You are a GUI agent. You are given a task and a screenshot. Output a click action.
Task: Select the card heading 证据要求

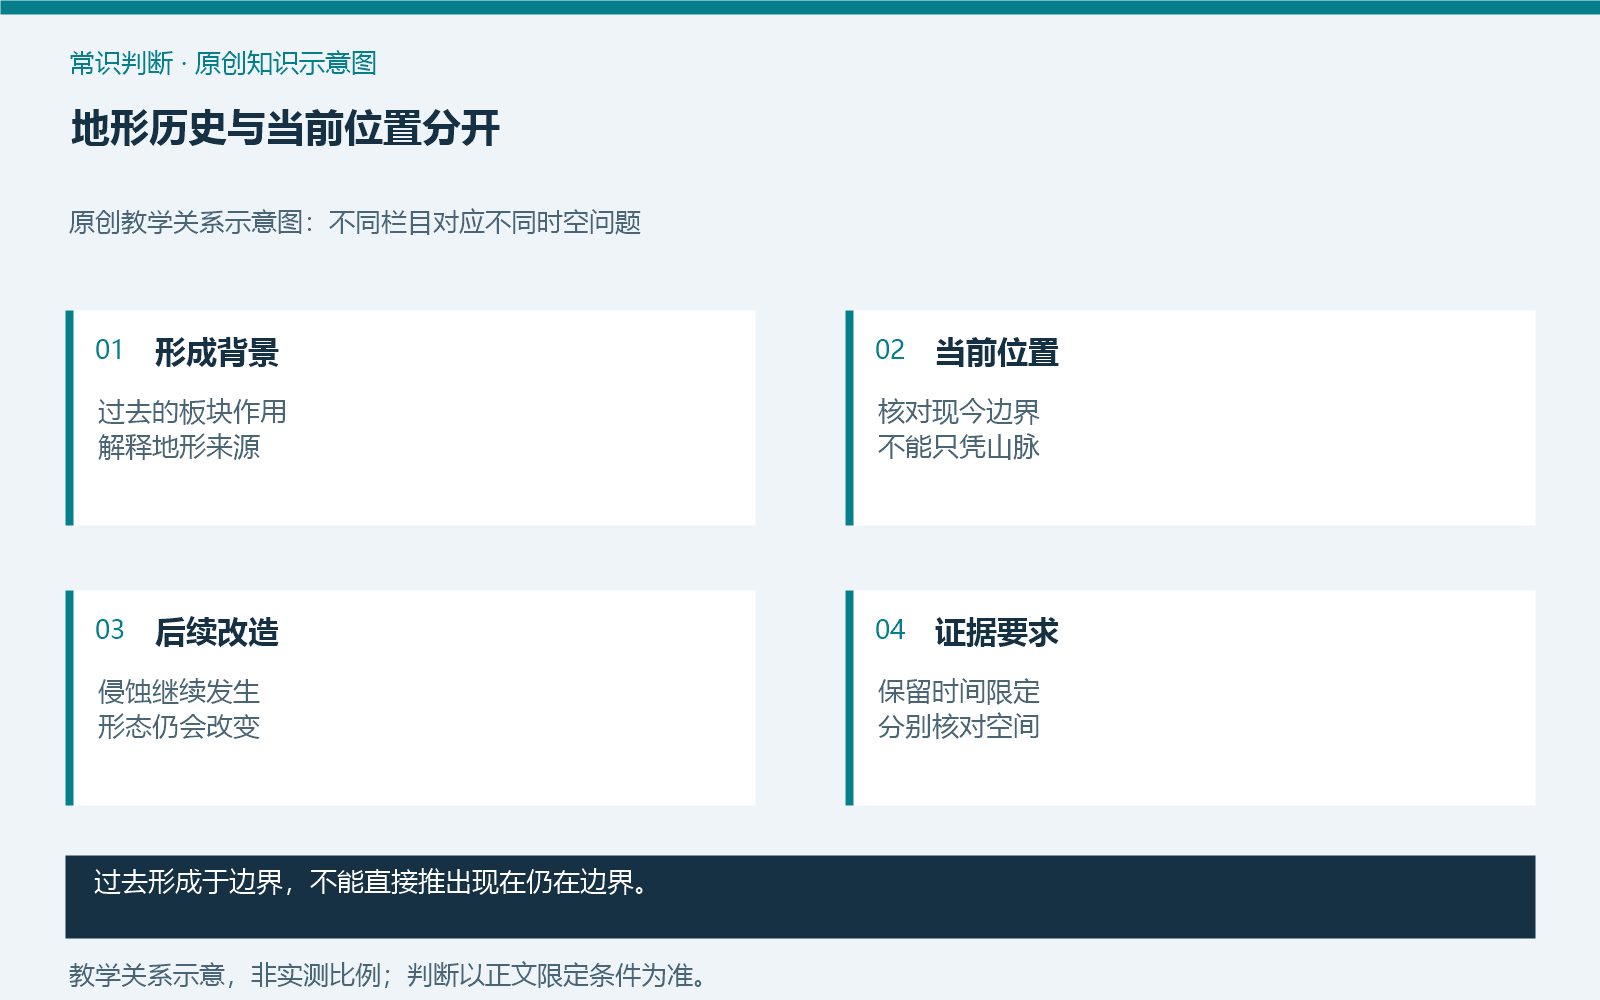coord(997,632)
